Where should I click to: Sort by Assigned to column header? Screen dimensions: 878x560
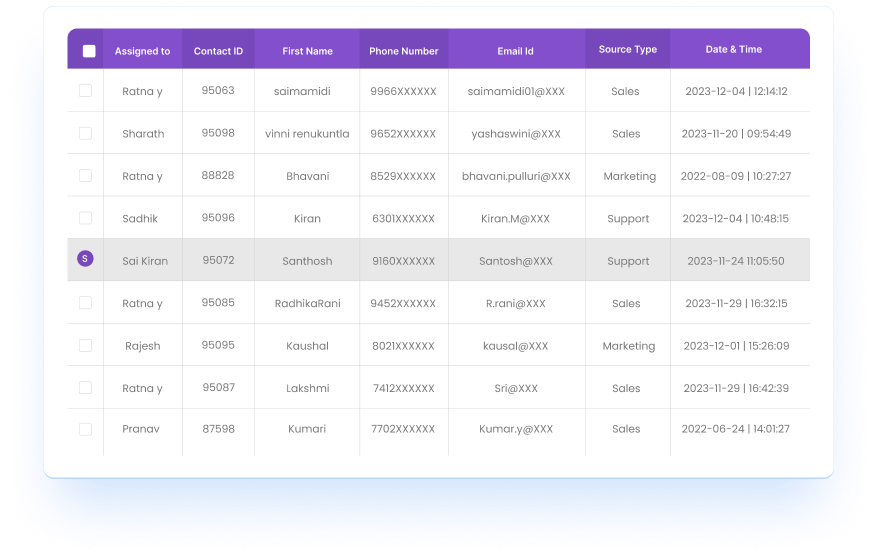click(x=142, y=51)
